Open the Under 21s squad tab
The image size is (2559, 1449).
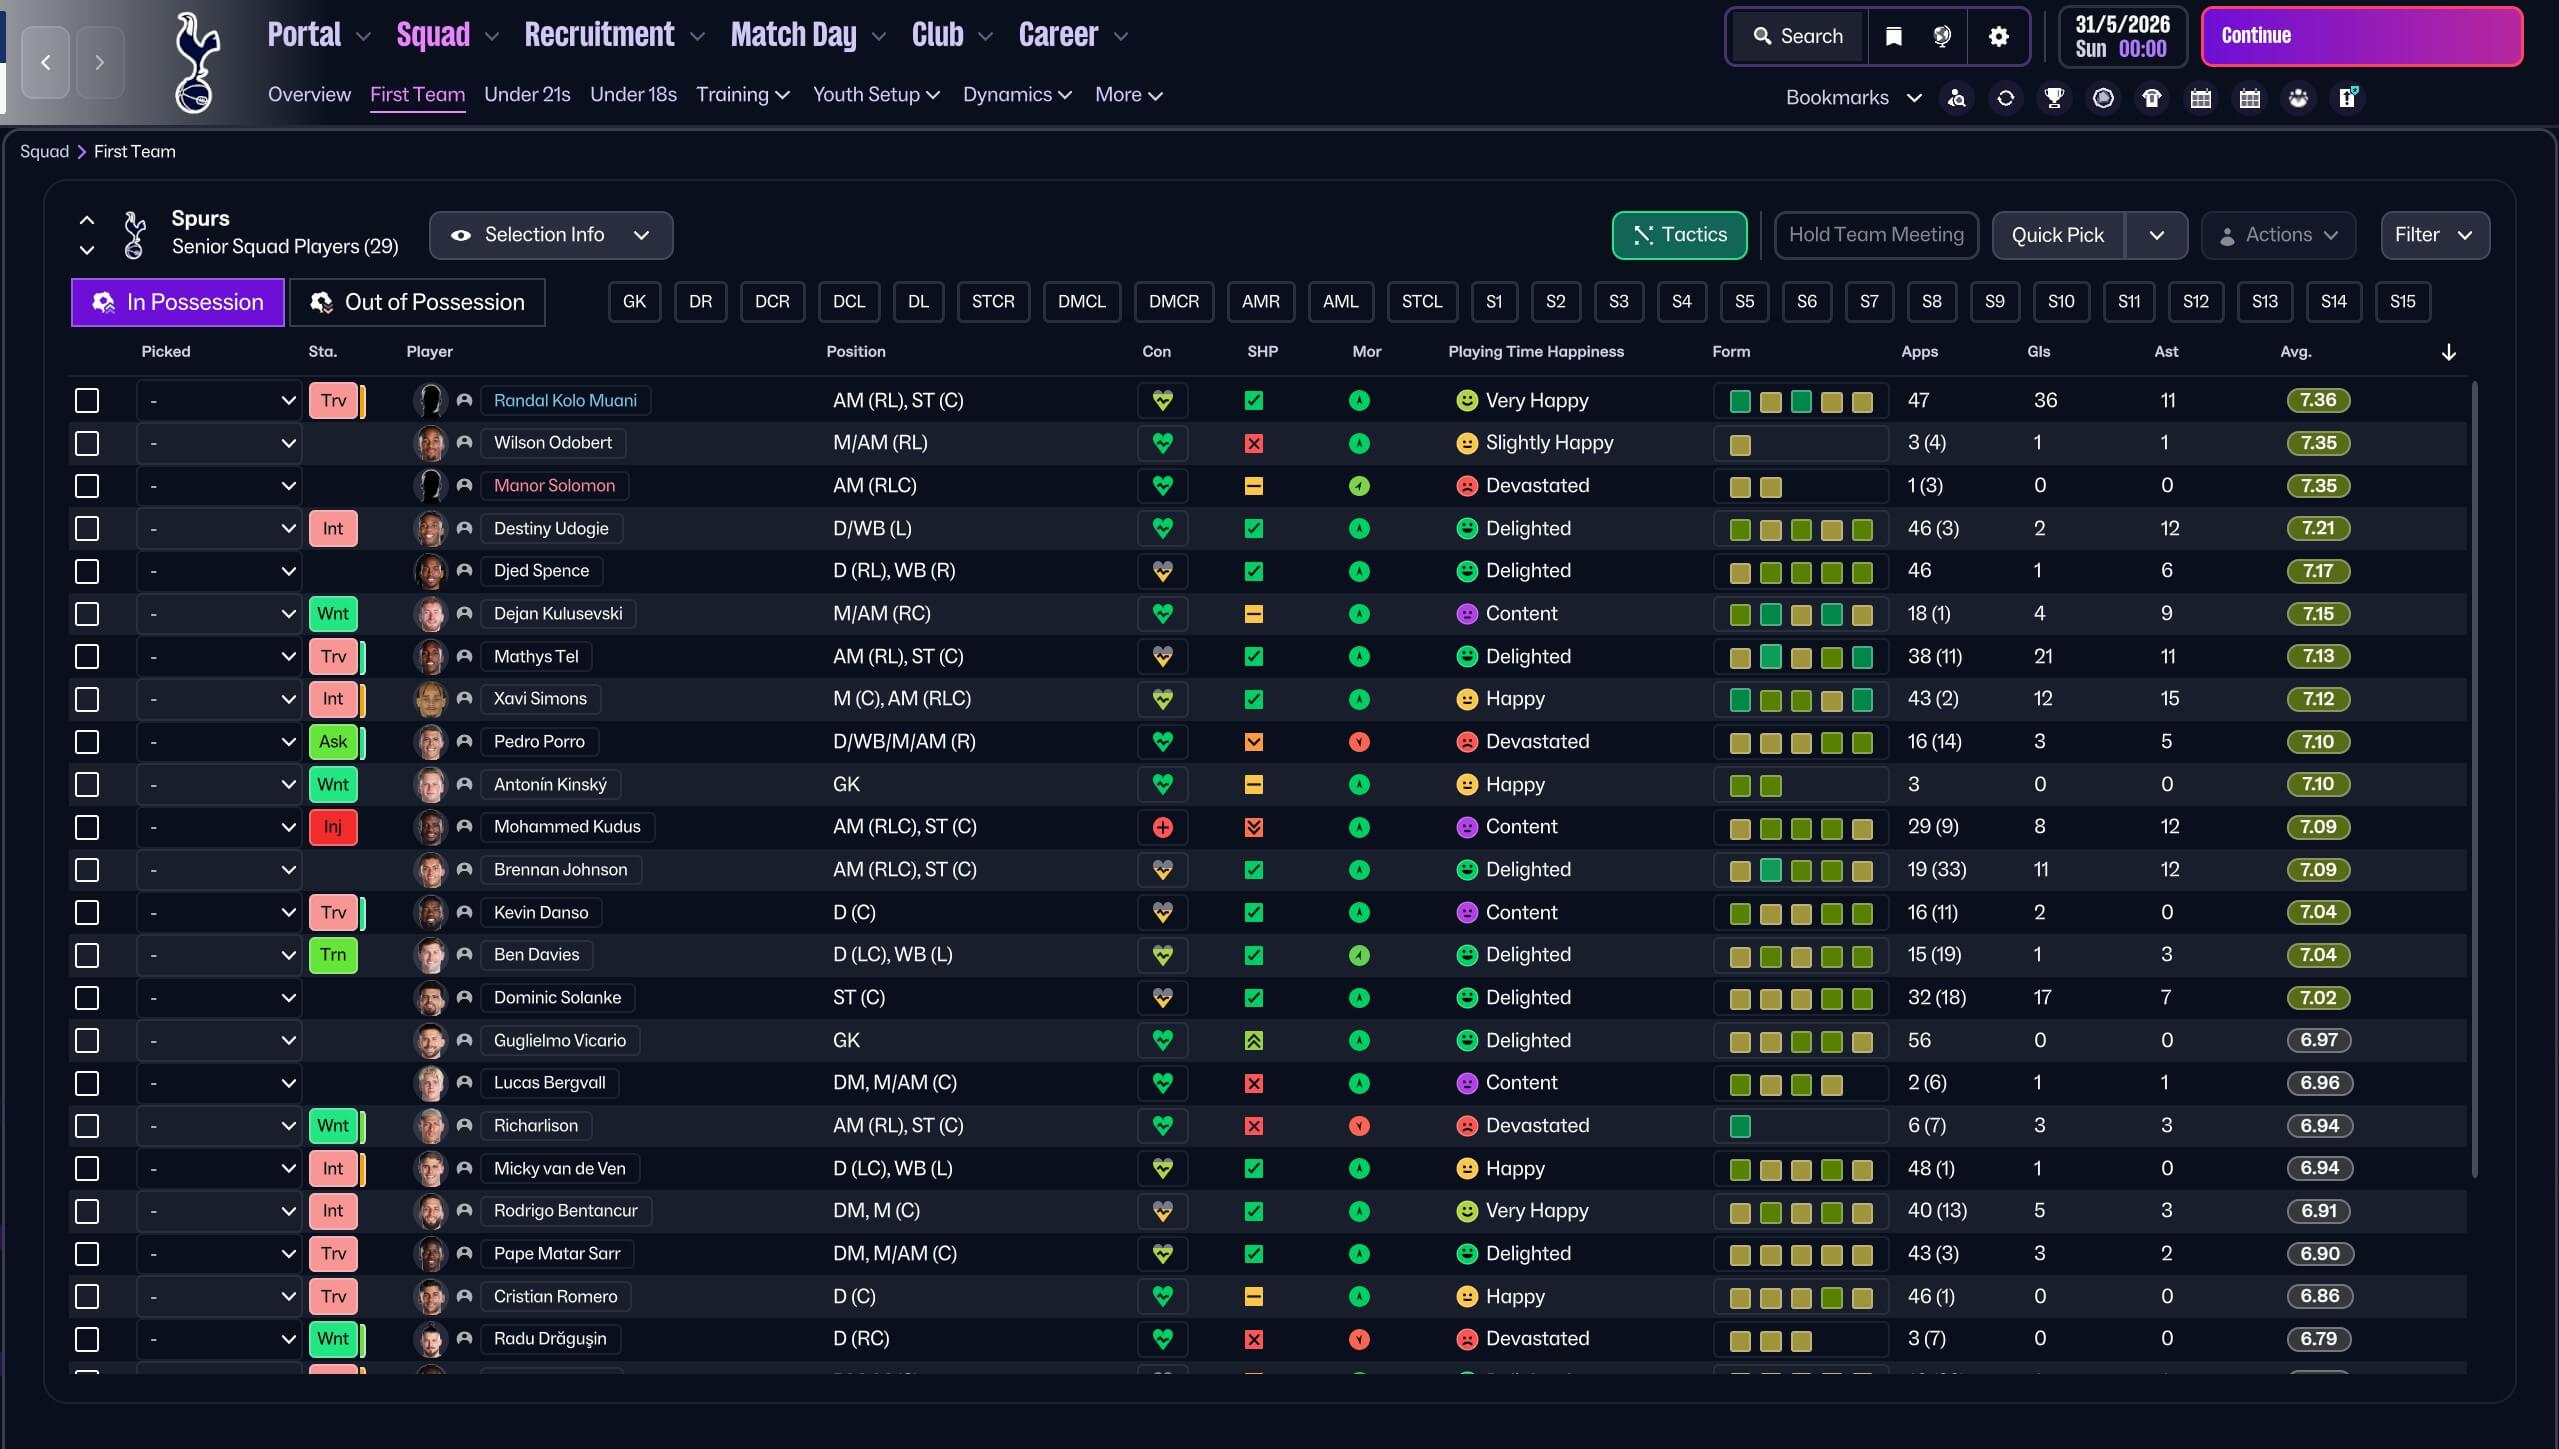click(527, 95)
